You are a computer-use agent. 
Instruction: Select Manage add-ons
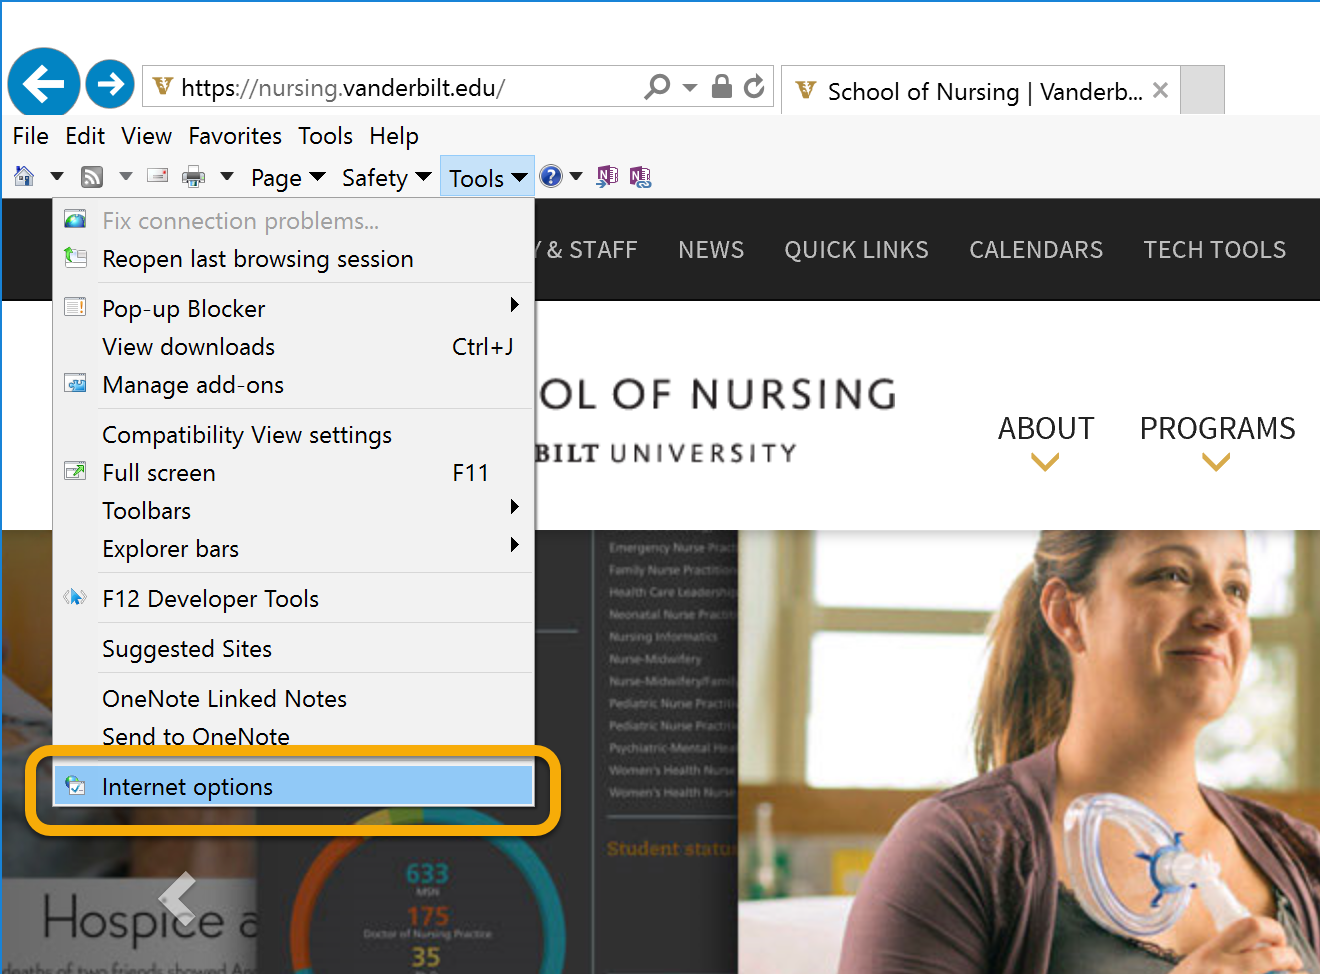point(294,385)
